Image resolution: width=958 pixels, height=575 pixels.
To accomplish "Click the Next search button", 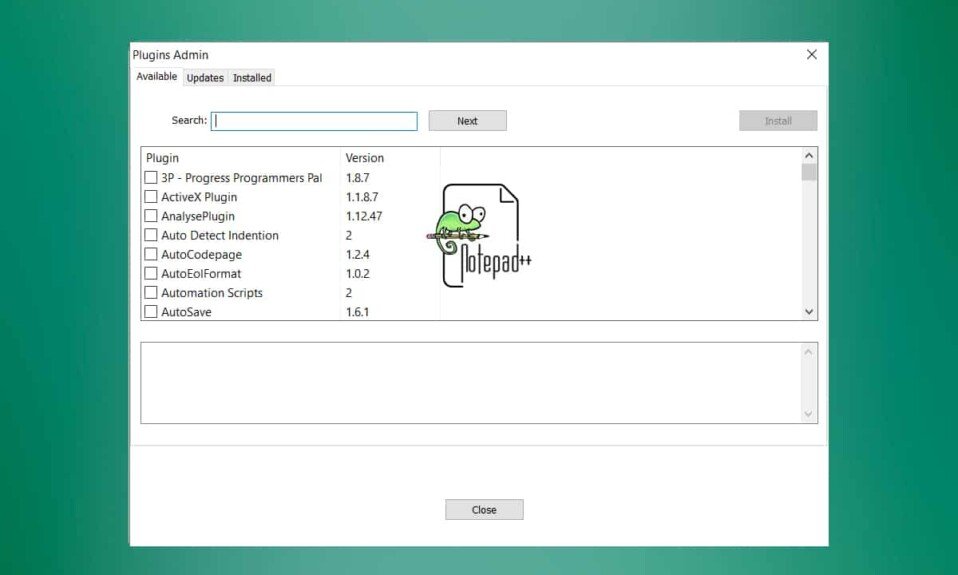I will point(467,120).
